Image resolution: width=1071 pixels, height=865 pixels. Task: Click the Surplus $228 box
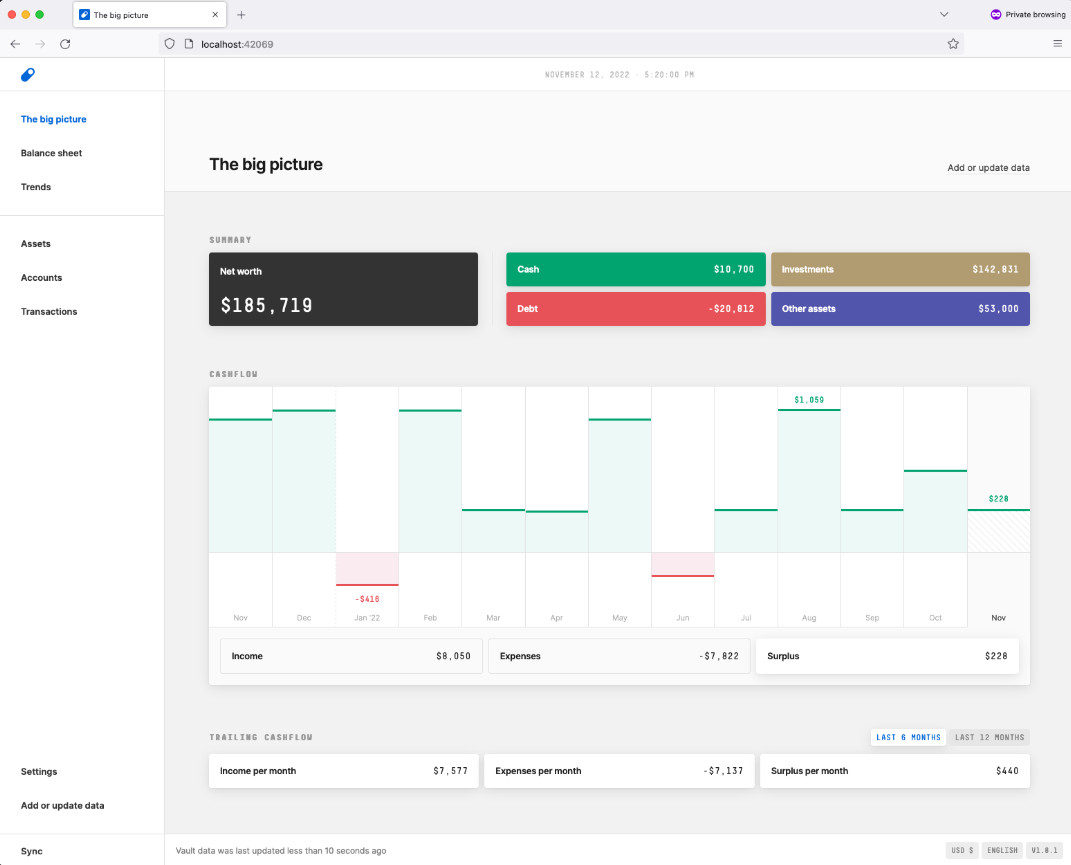click(887, 656)
